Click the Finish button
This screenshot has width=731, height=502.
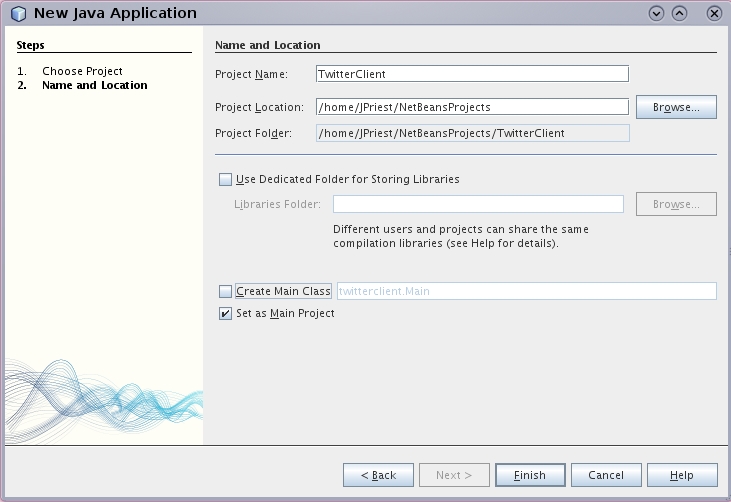530,475
